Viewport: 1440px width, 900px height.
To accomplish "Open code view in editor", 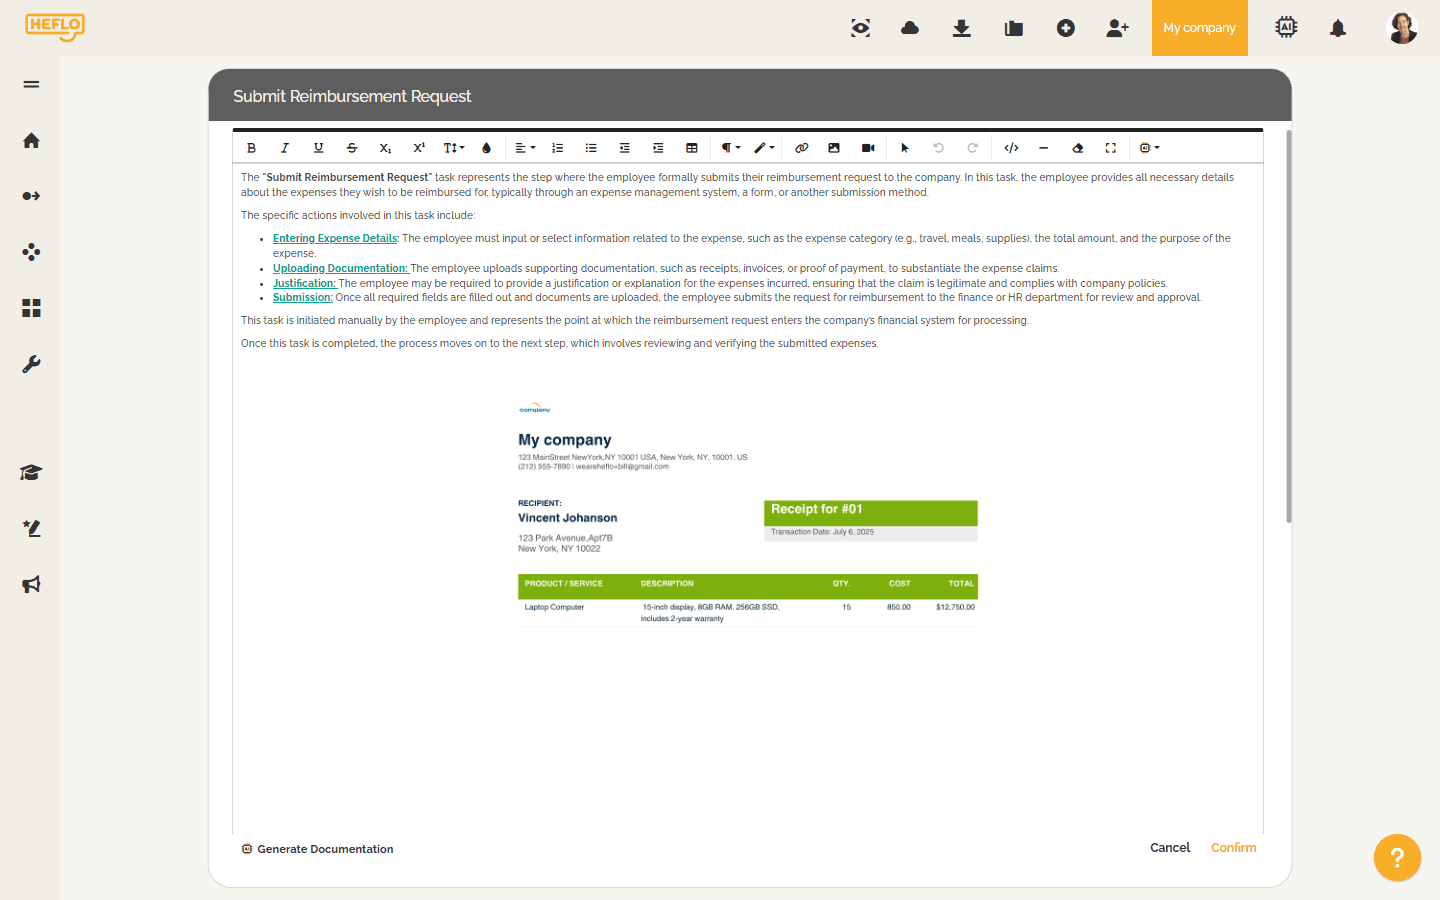I will click(1011, 148).
